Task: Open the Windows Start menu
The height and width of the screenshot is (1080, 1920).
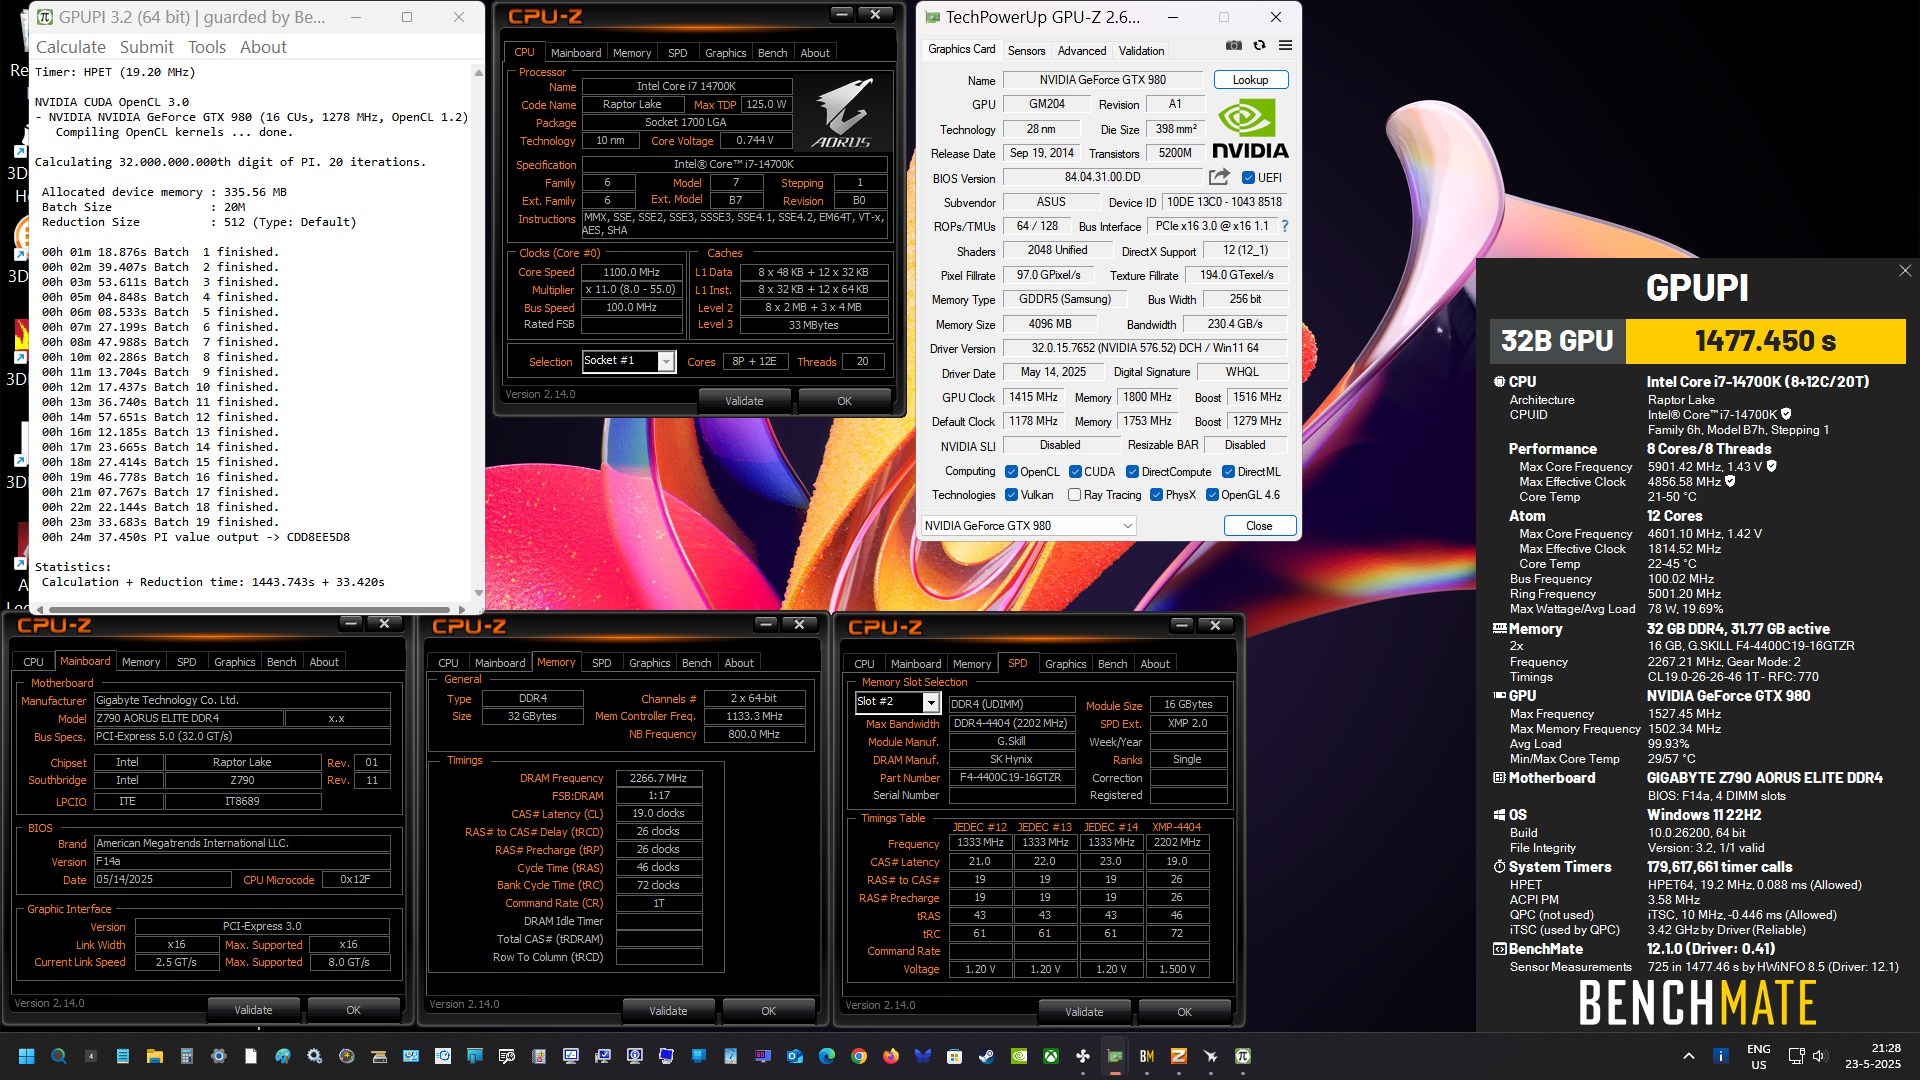Action: pyautogui.click(x=27, y=1056)
